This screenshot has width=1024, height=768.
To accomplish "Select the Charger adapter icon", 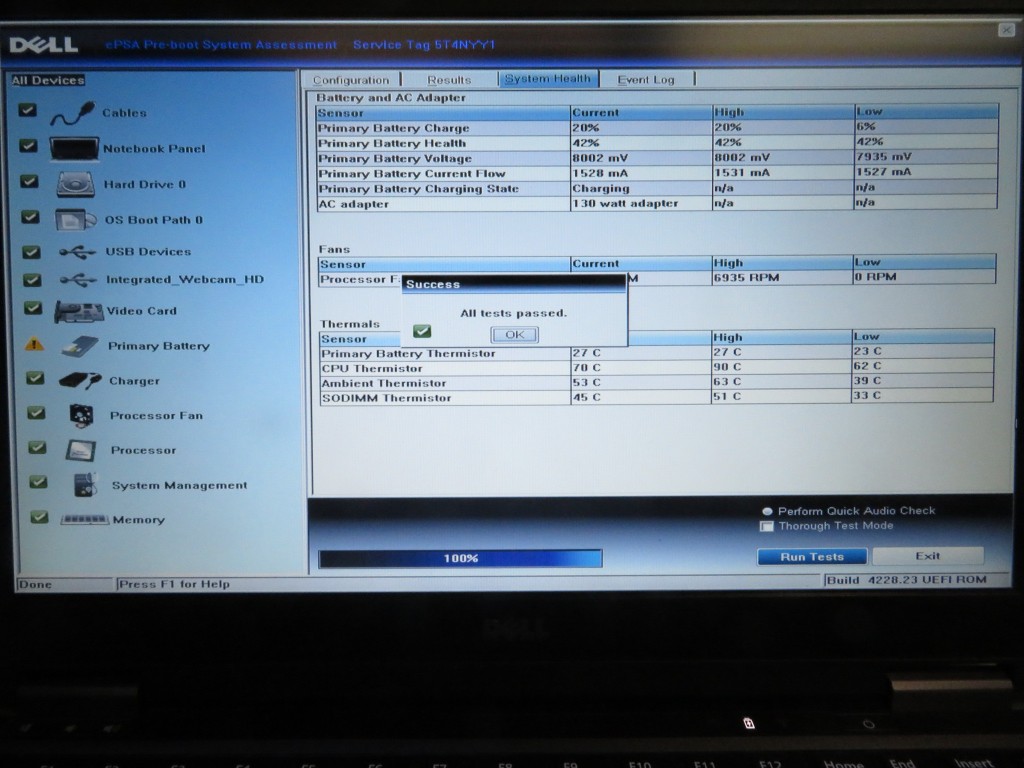I will click(80, 381).
